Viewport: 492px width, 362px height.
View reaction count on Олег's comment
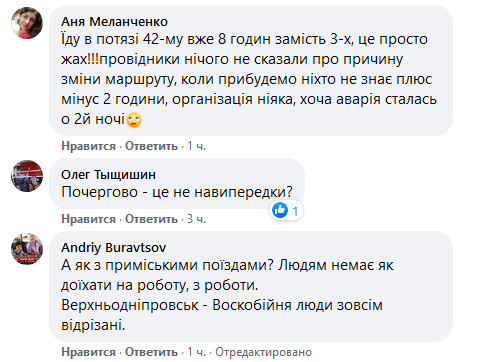(295, 211)
